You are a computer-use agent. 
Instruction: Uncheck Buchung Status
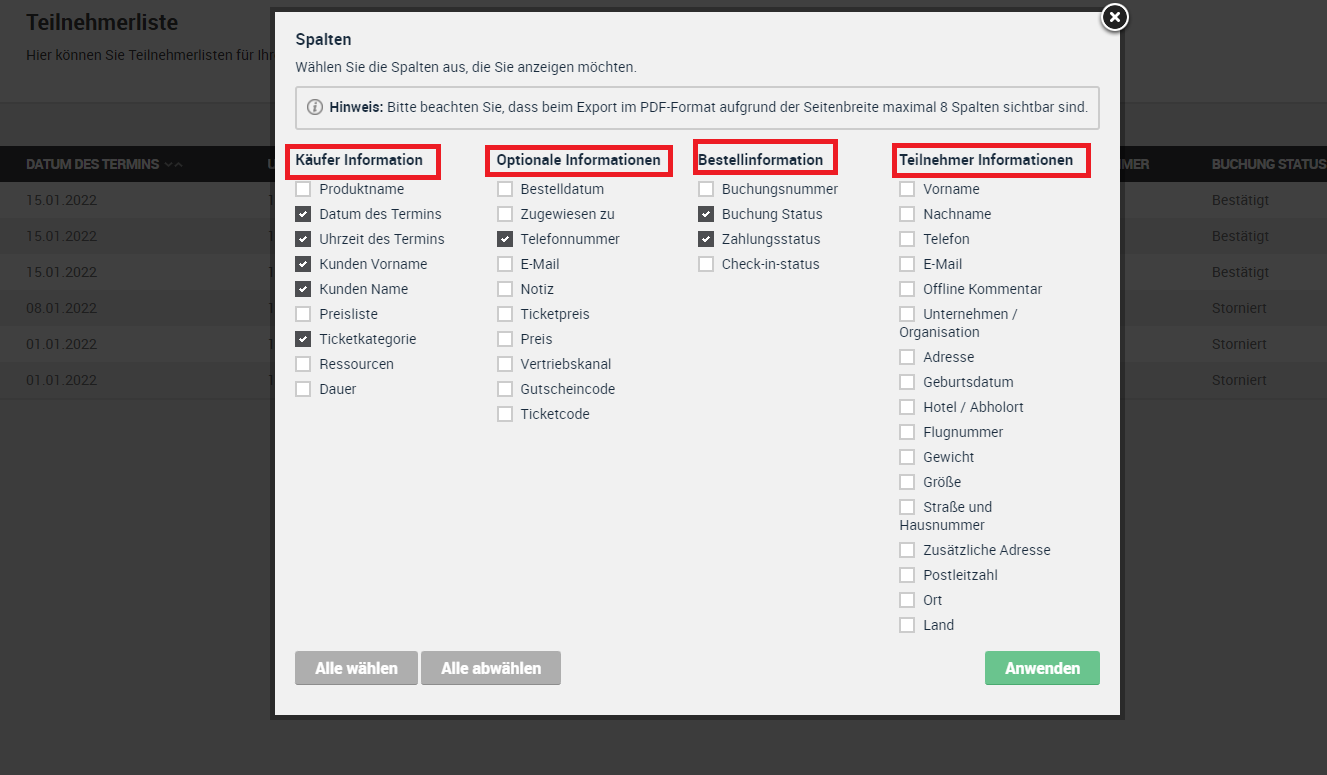click(706, 214)
